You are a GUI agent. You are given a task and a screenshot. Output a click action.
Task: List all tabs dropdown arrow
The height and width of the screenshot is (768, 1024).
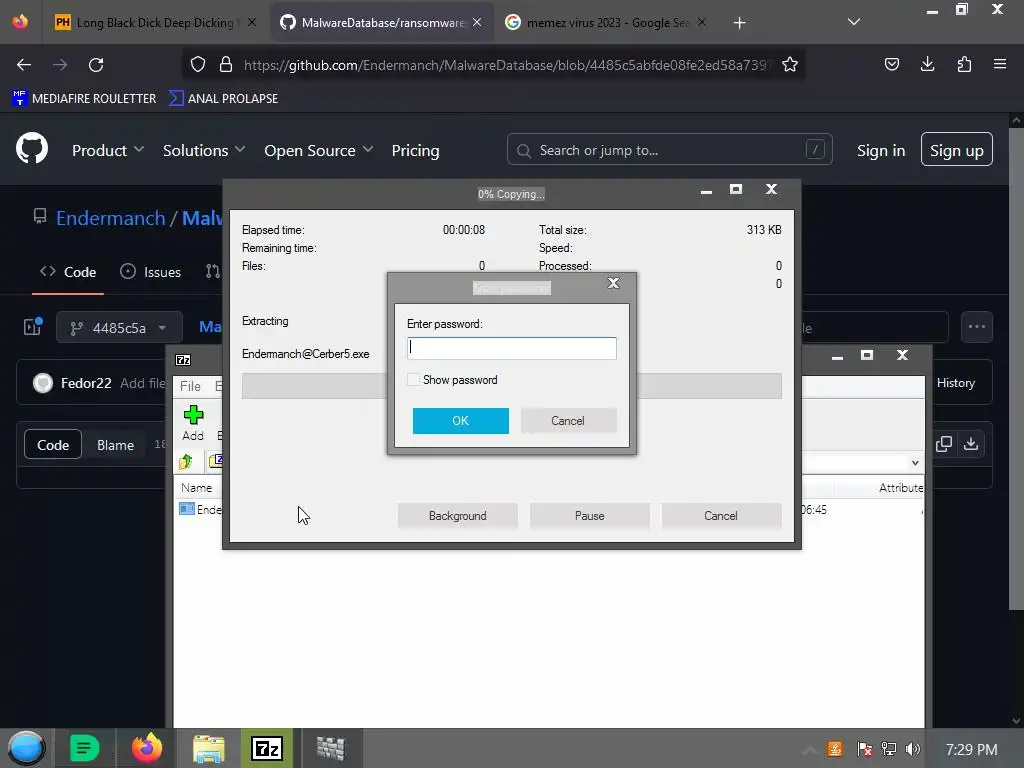coord(854,22)
